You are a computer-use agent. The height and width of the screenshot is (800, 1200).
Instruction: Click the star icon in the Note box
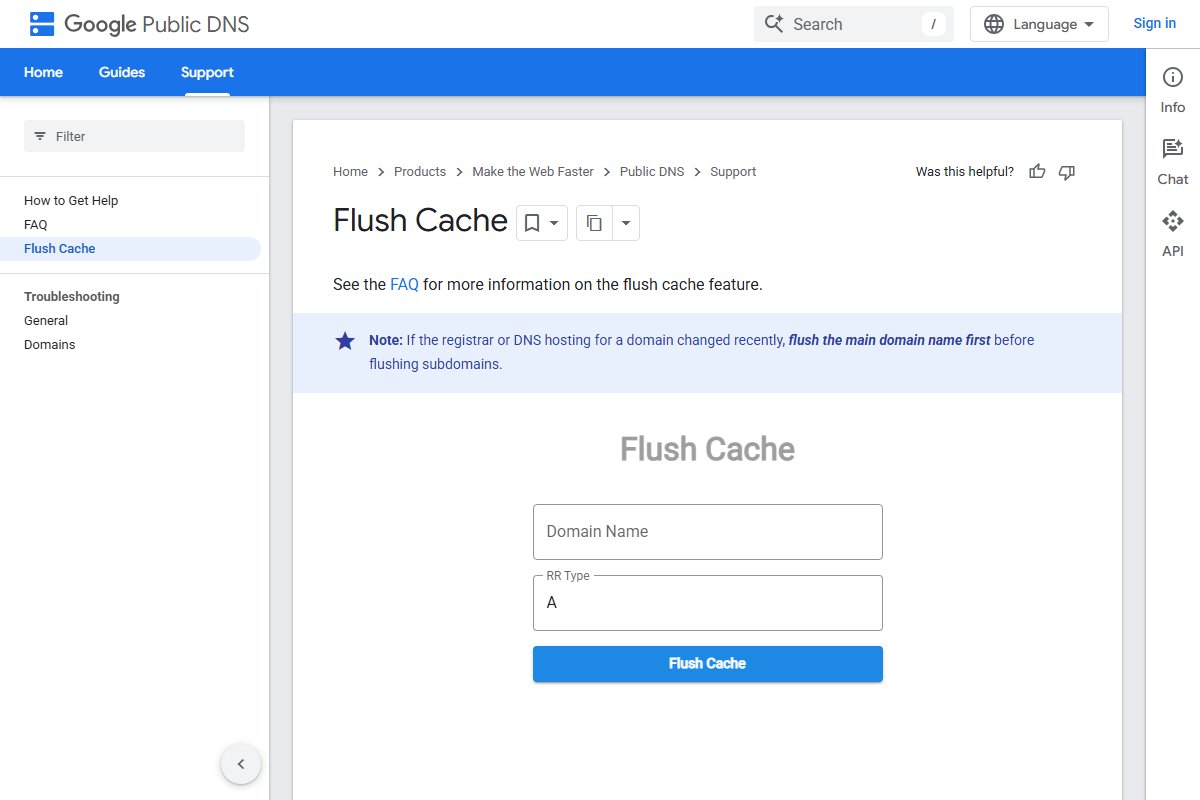pos(345,341)
